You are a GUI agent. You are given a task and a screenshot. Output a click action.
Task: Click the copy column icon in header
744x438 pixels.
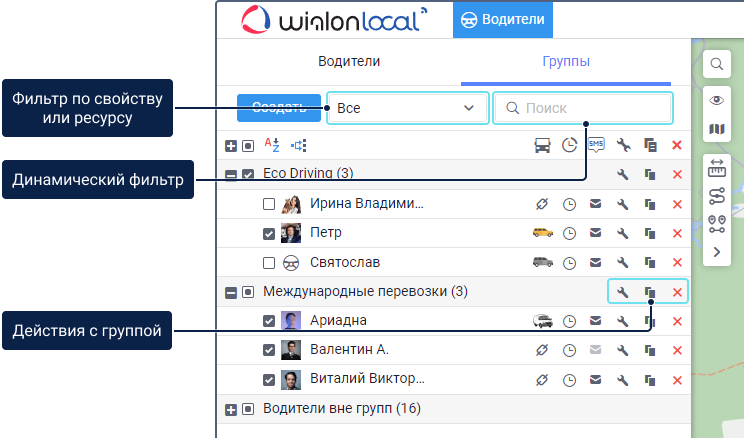click(x=650, y=145)
